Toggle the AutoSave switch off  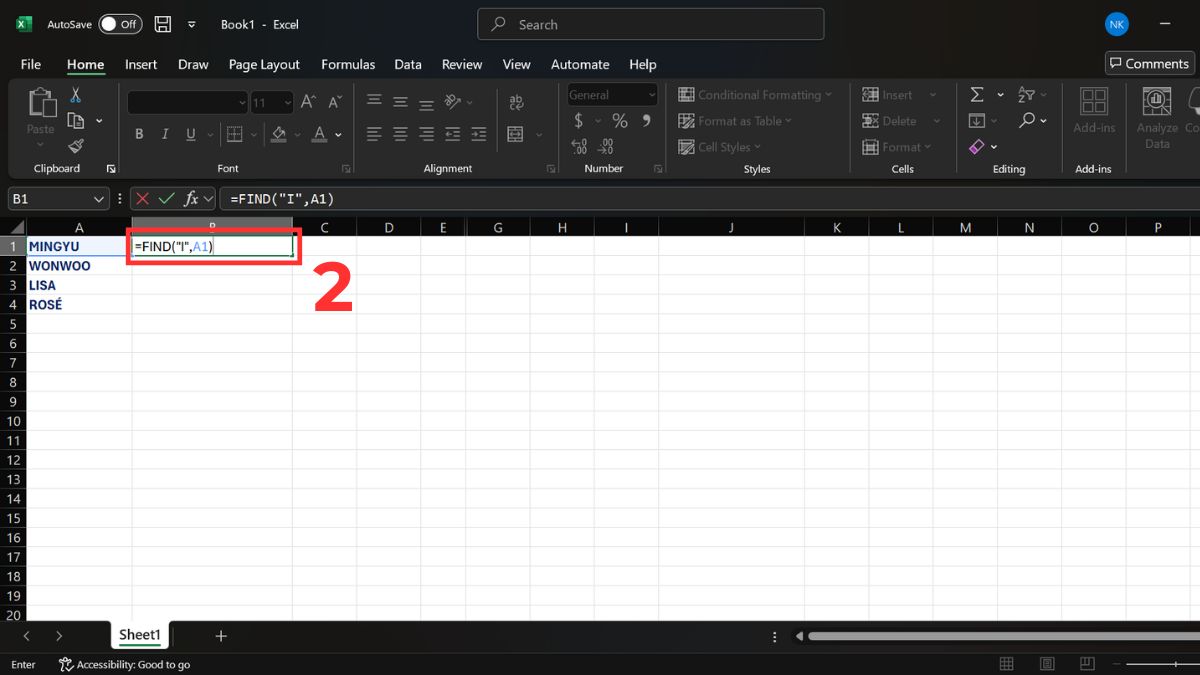(x=119, y=23)
